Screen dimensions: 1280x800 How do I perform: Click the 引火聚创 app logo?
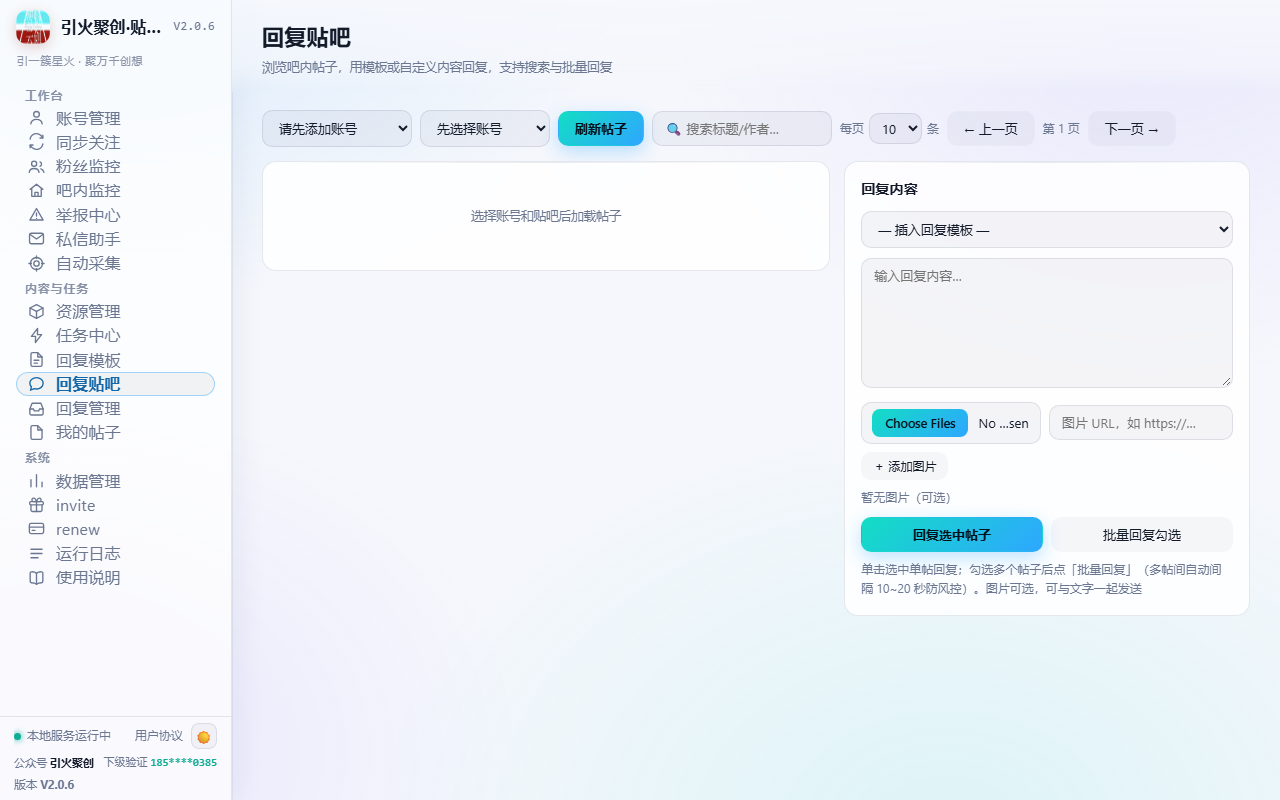click(33, 27)
